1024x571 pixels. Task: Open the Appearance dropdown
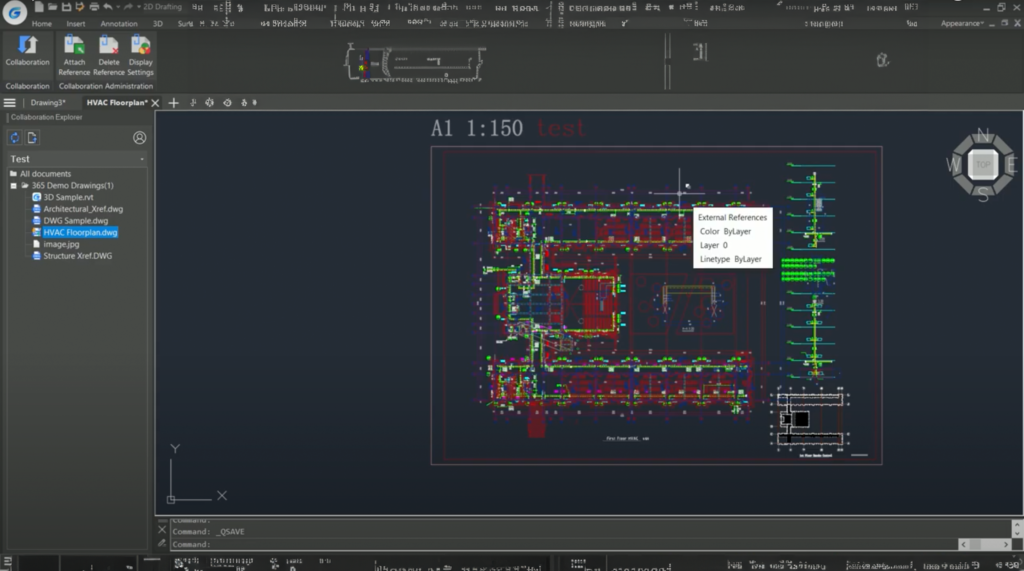tap(962, 23)
